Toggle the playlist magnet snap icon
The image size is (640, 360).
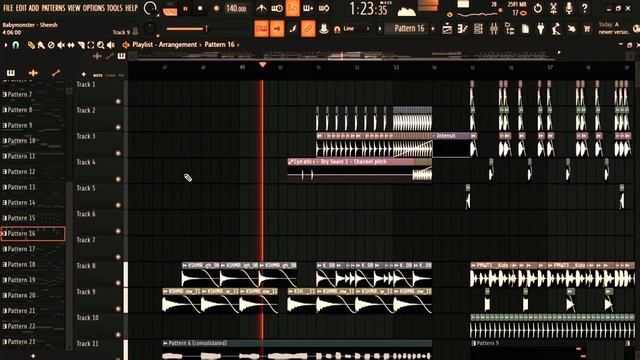click(16, 45)
